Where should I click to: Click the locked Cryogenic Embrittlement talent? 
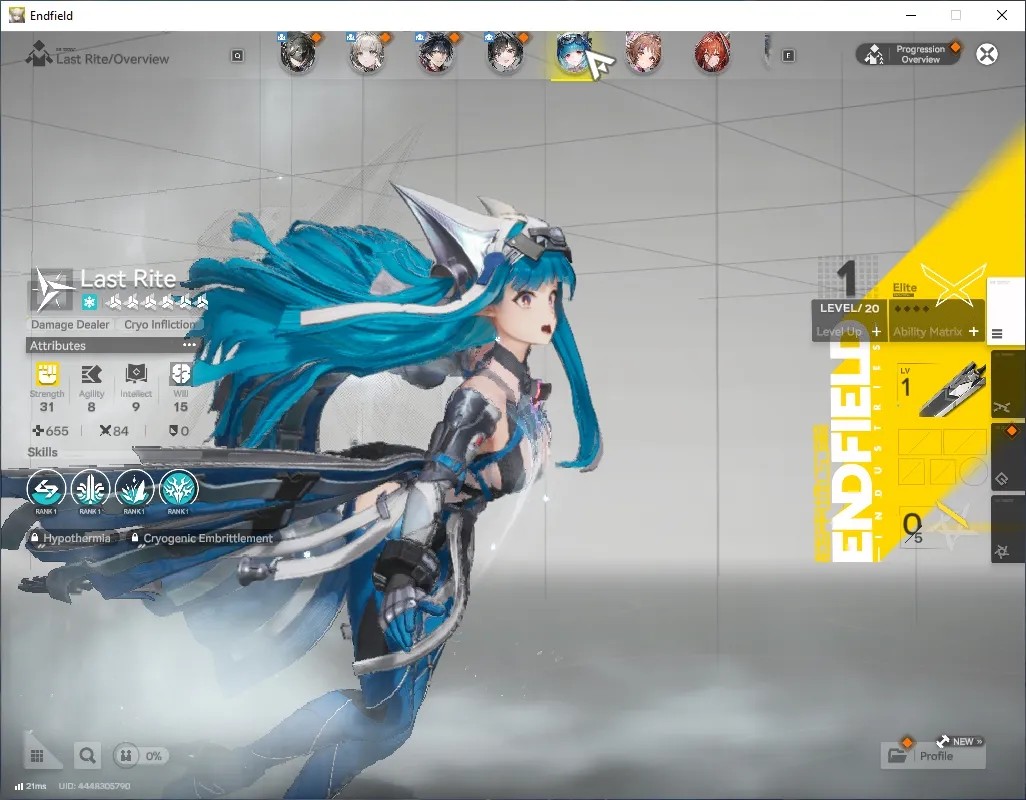[202, 538]
